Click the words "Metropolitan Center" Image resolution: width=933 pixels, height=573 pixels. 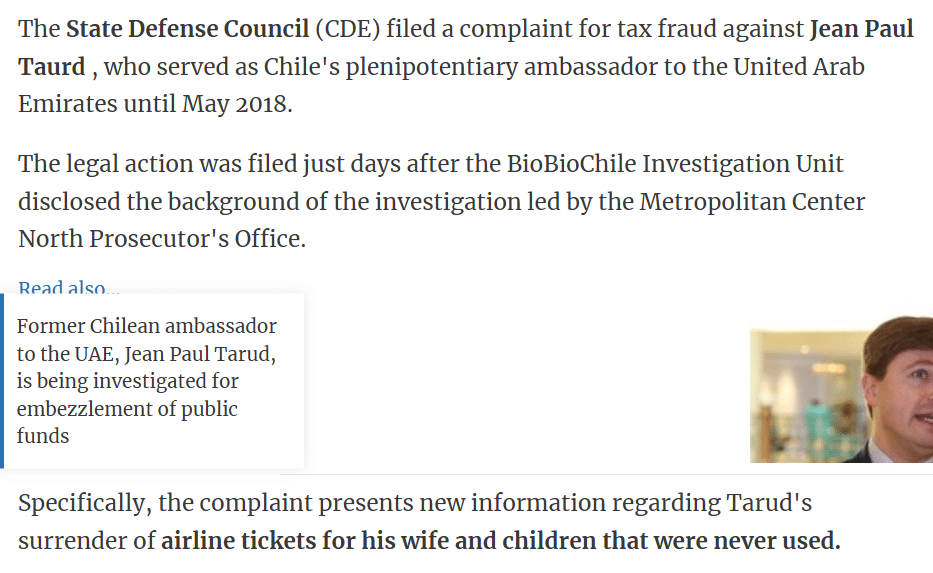752,202
